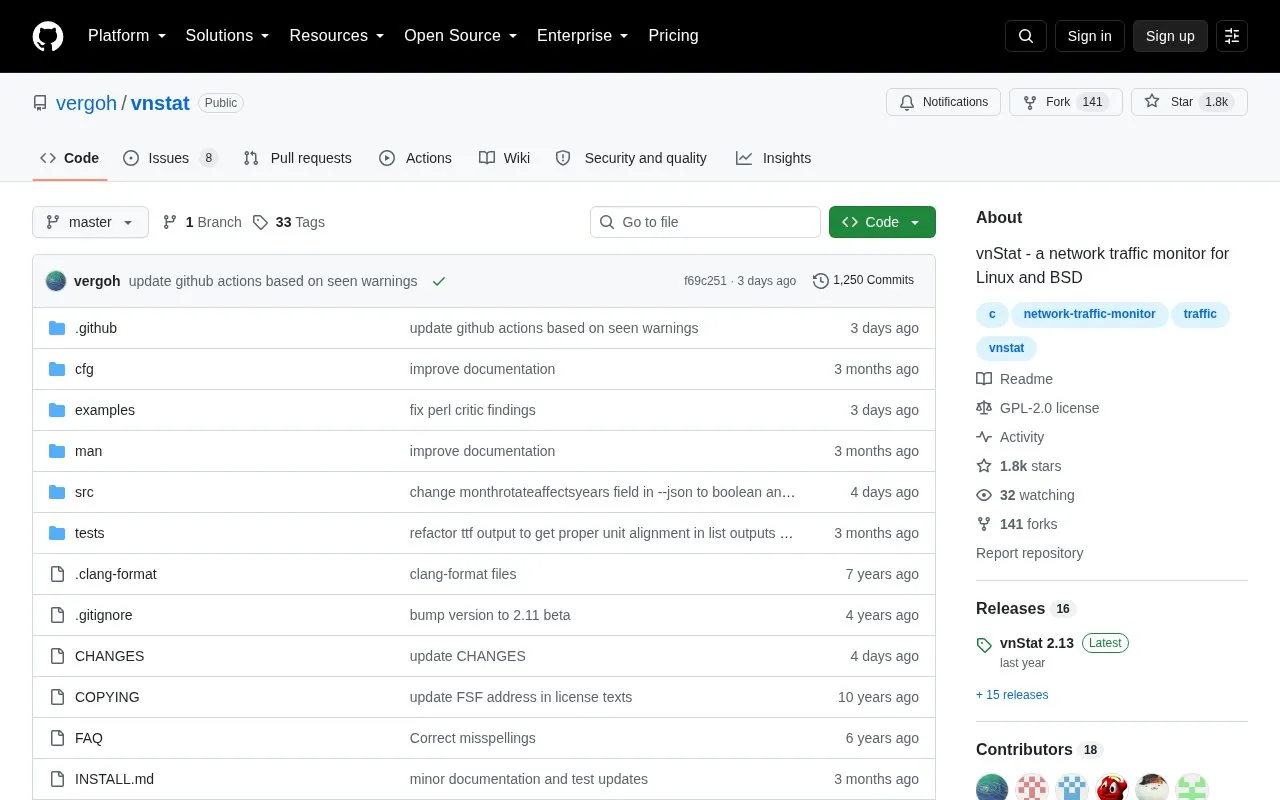Open 'bump version to 2.11 beta' commit
The width and height of the screenshot is (1280, 800).
490,615
